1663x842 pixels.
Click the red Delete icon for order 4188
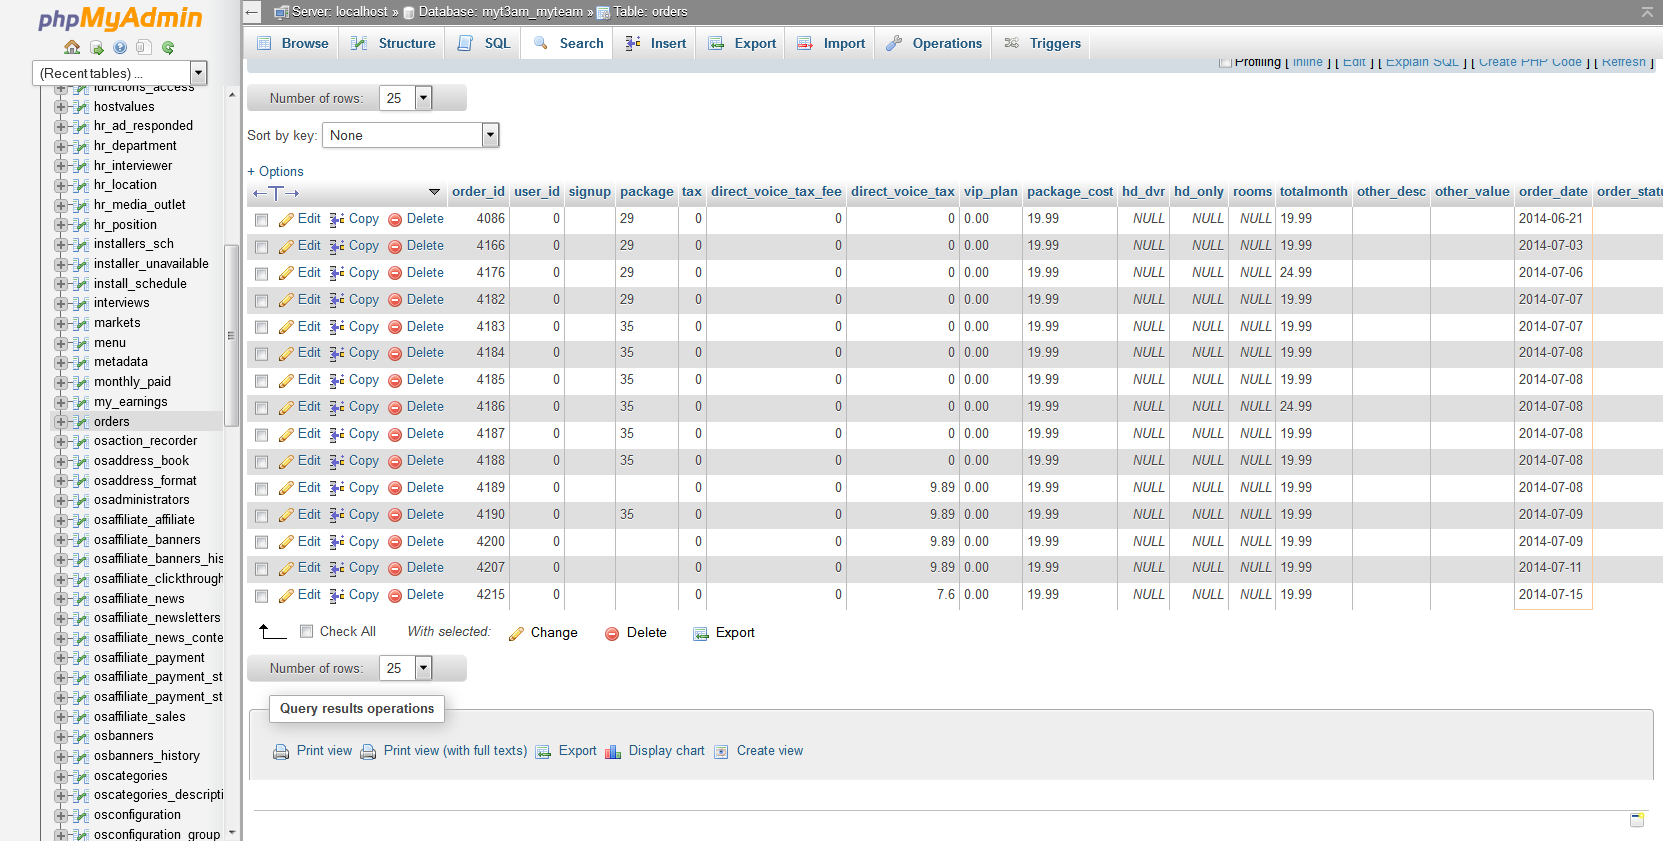(x=395, y=461)
